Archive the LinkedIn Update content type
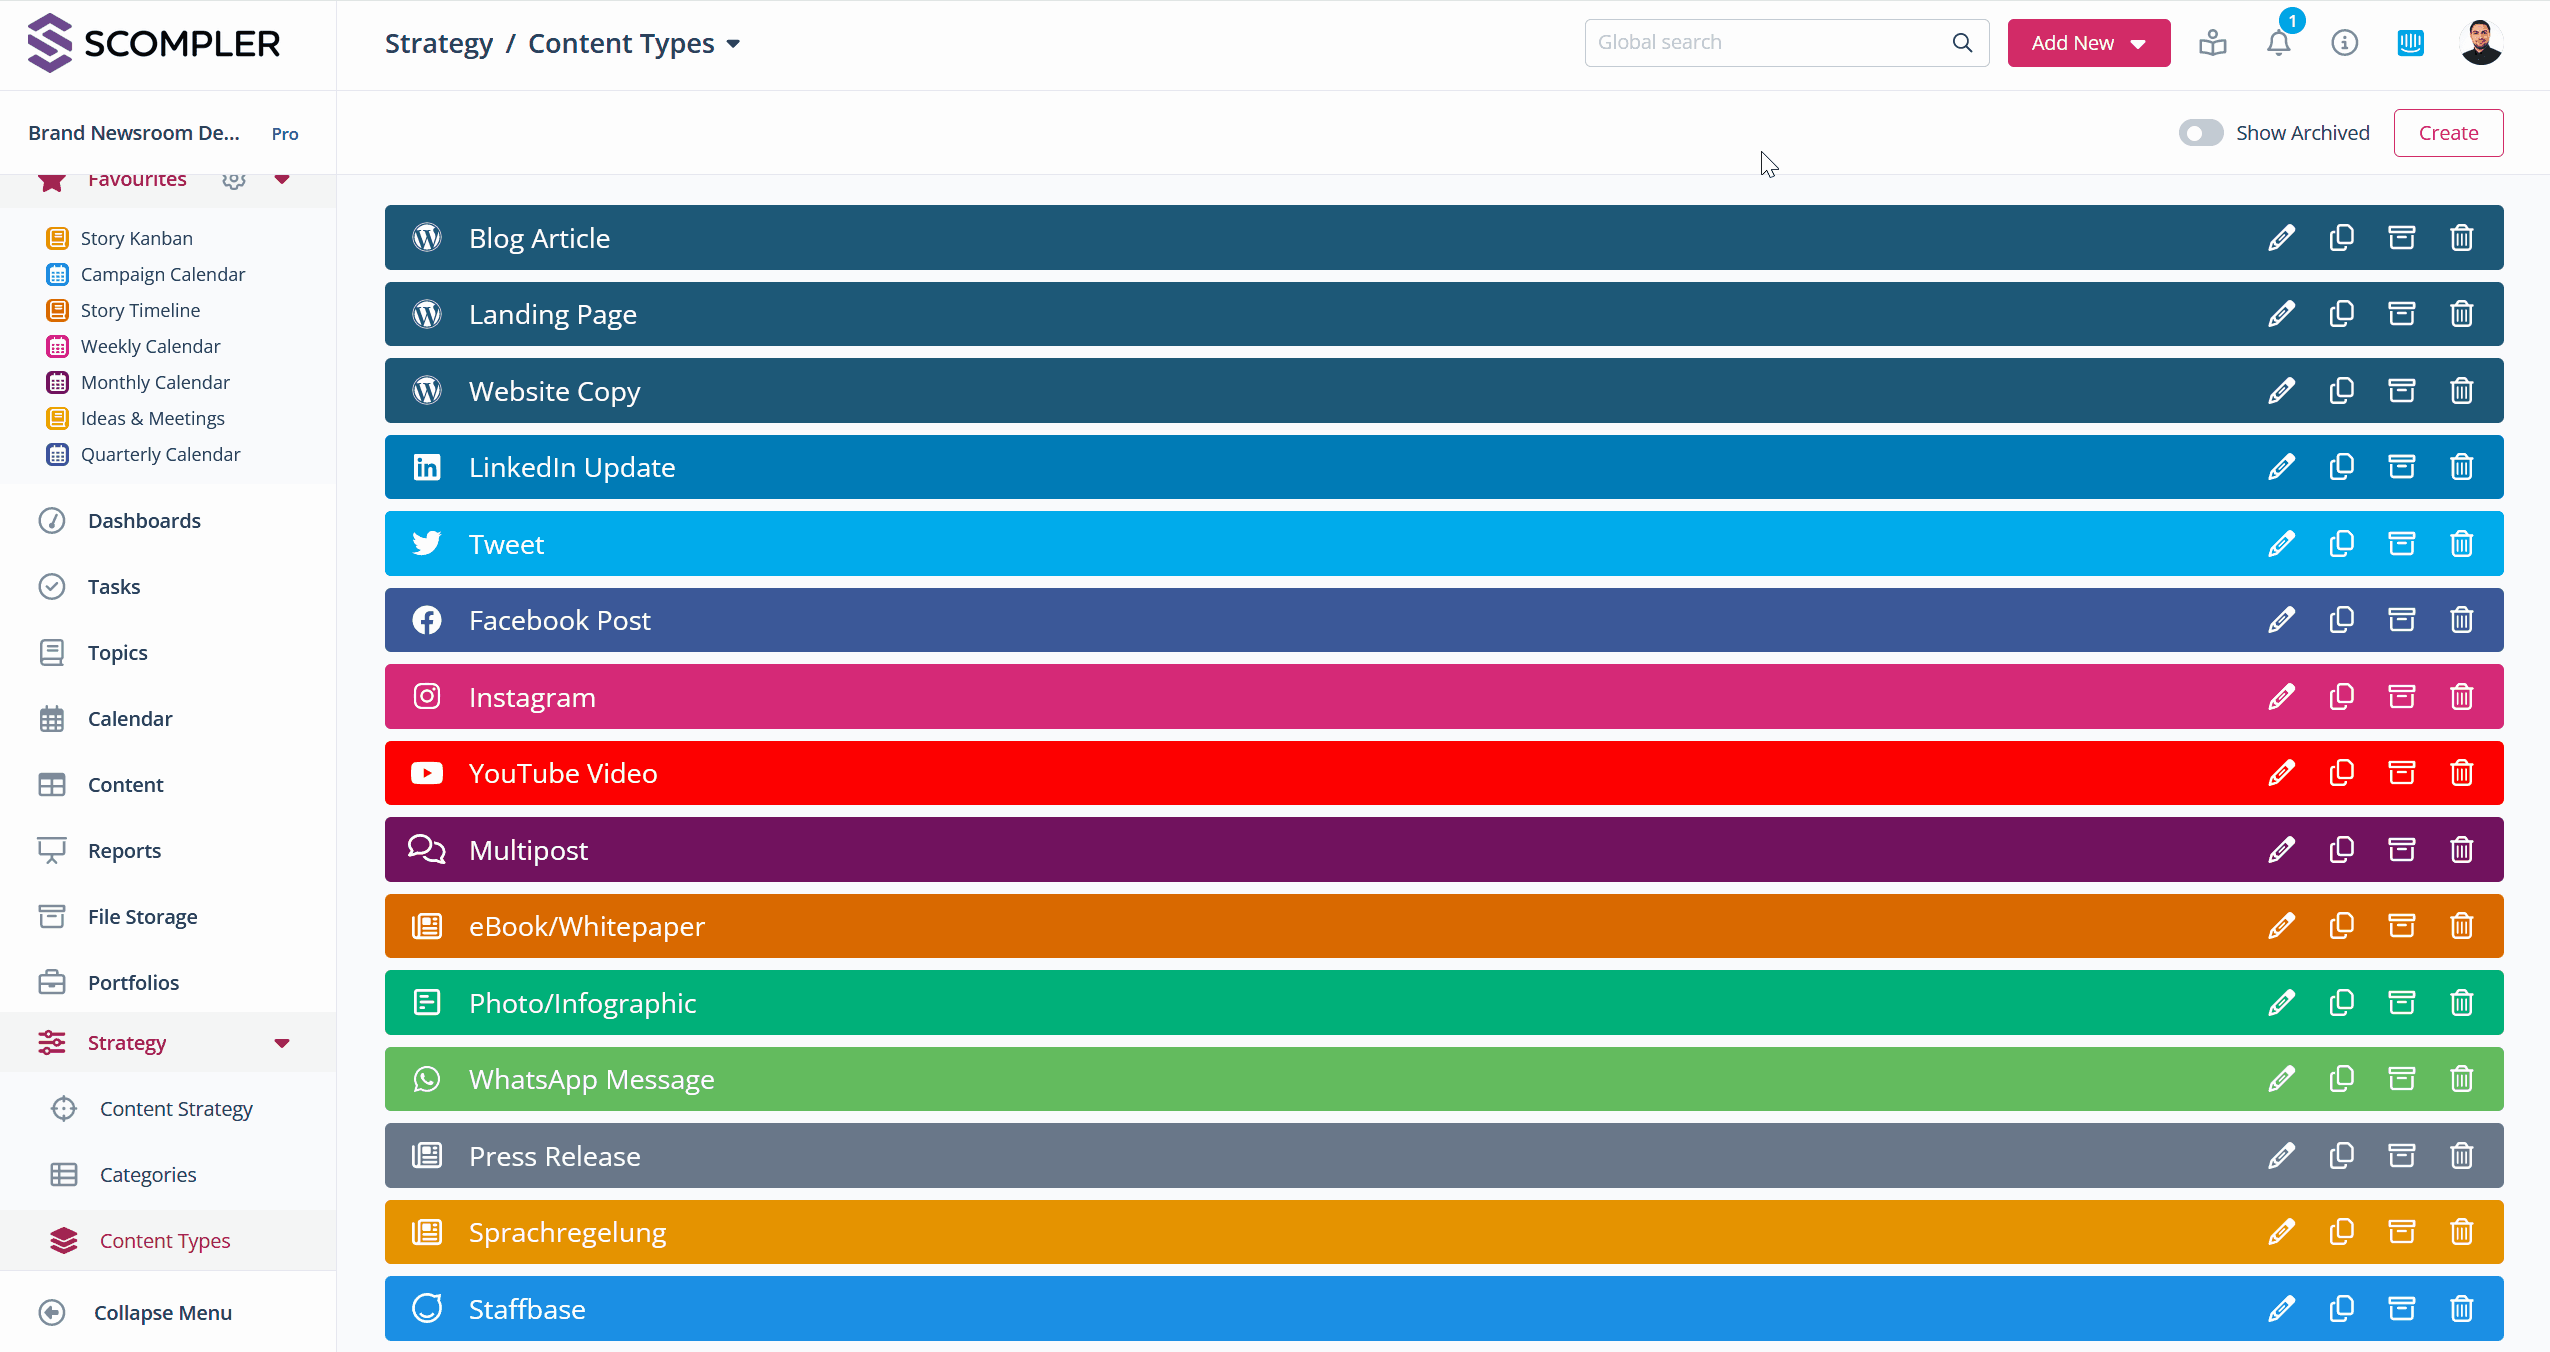 2401,467
